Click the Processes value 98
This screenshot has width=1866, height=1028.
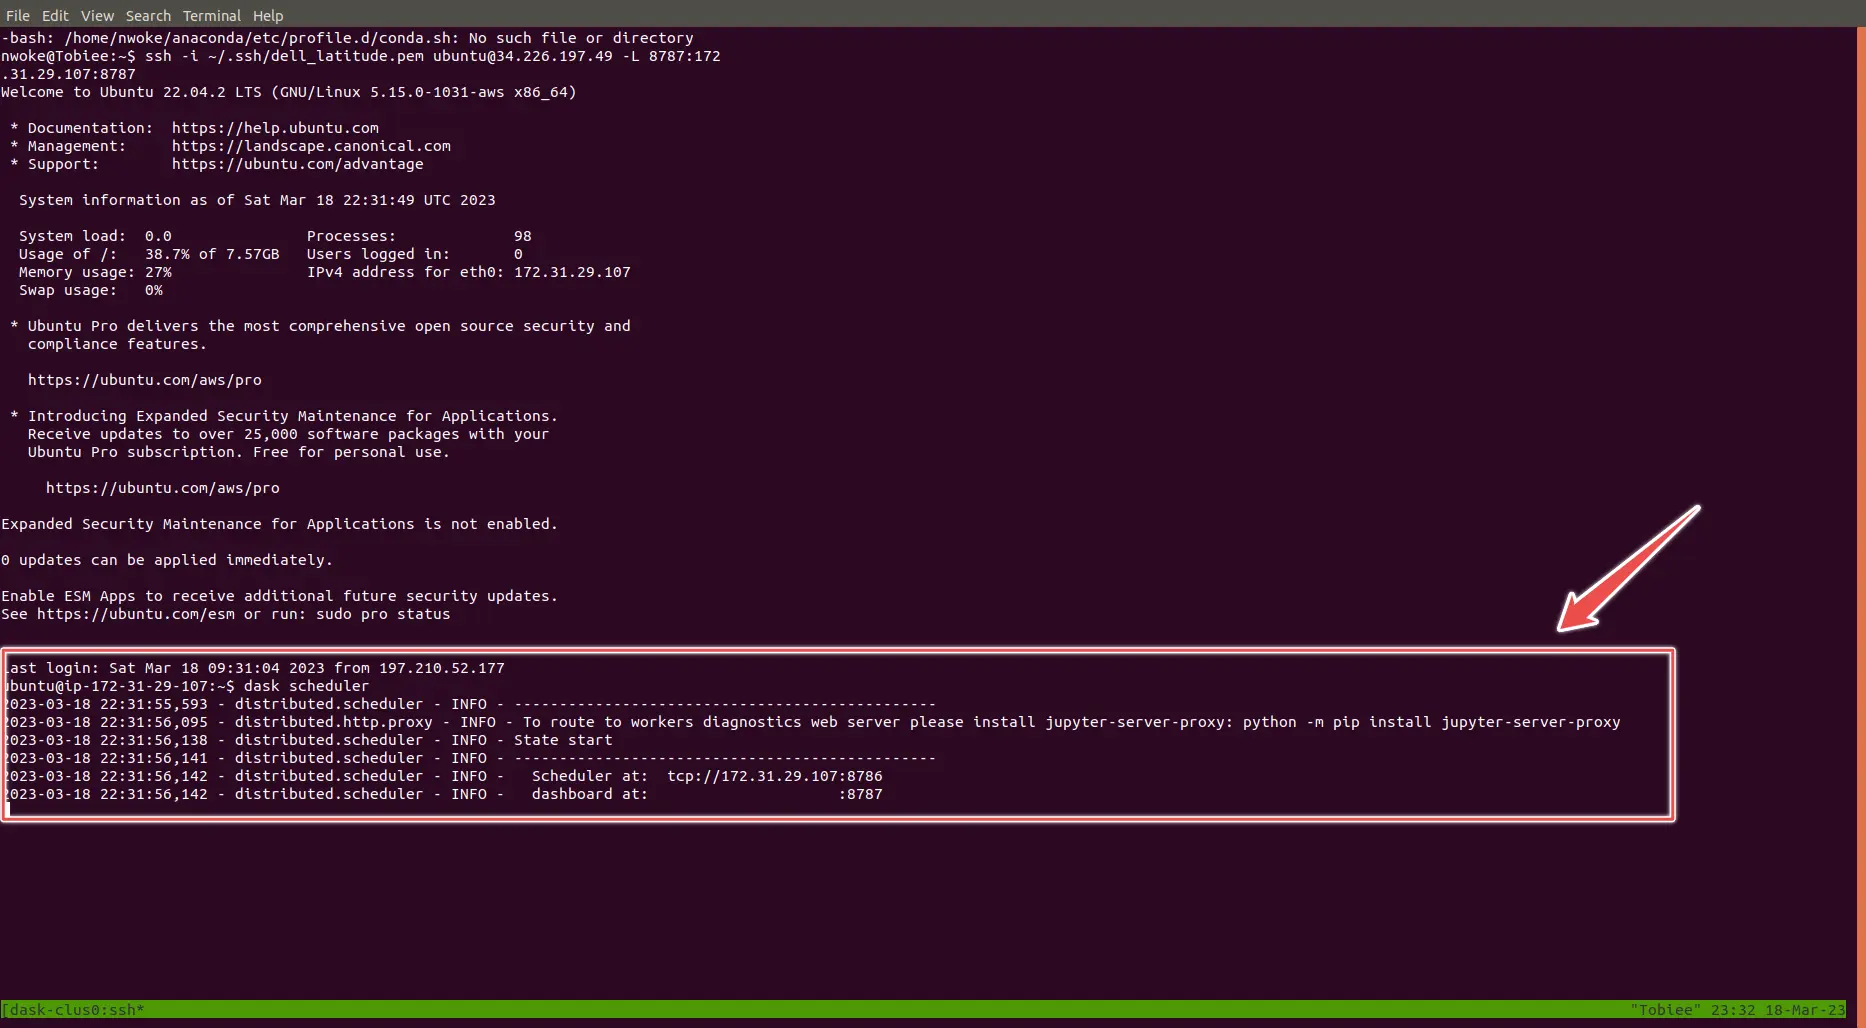[523, 236]
